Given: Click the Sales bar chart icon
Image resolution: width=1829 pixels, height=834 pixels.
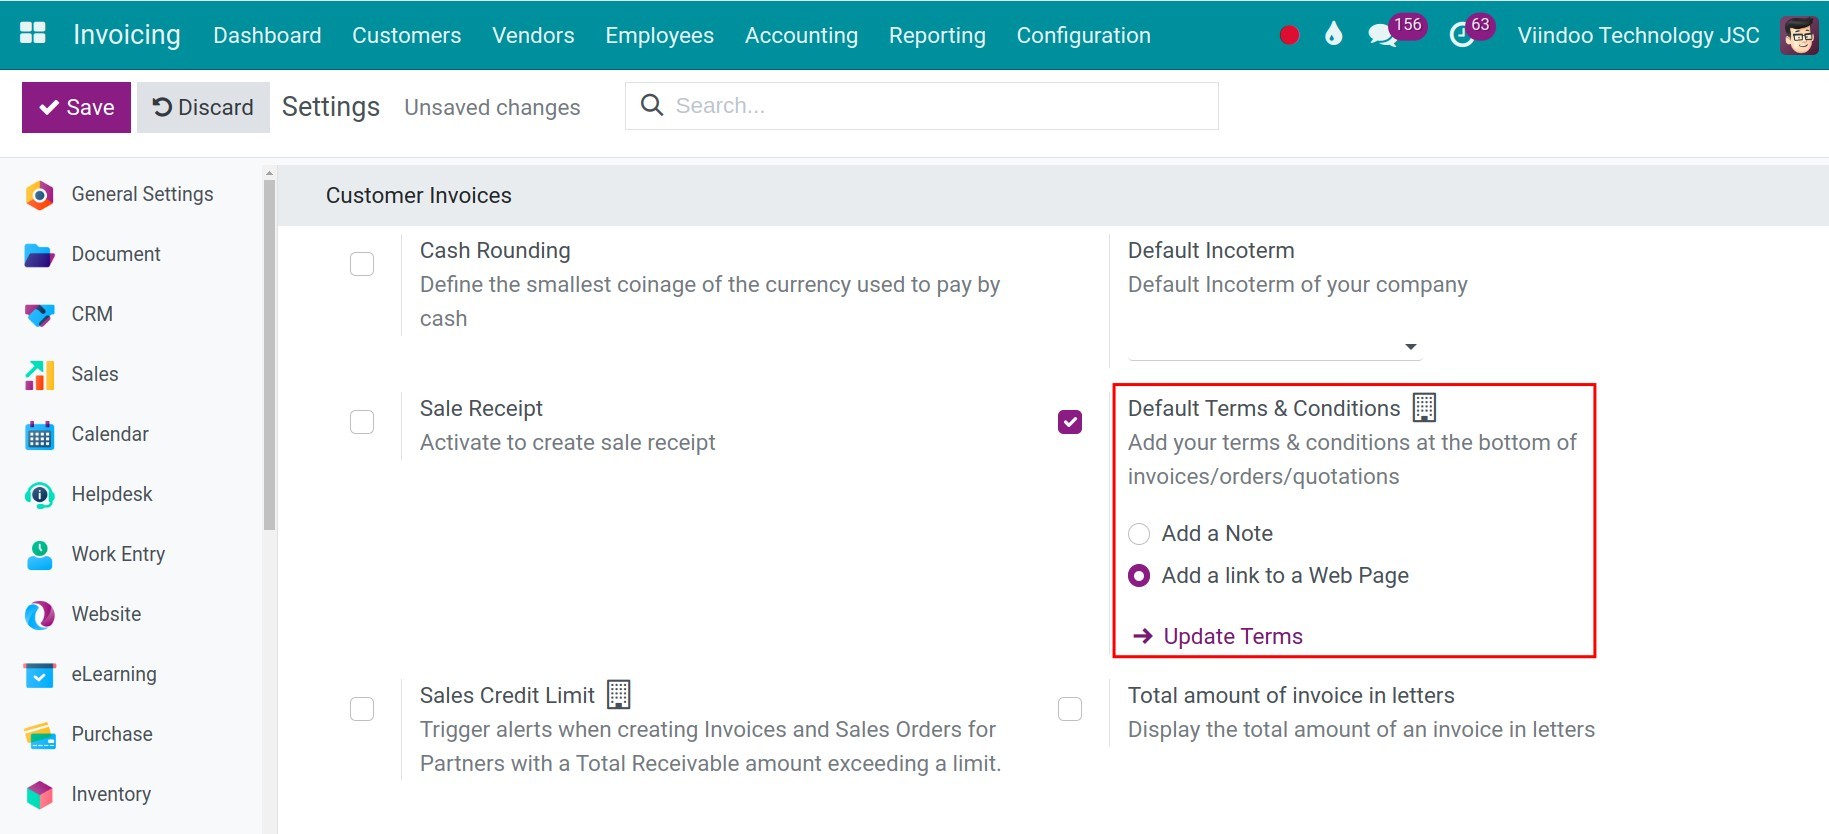Looking at the screenshot, I should click(39, 375).
